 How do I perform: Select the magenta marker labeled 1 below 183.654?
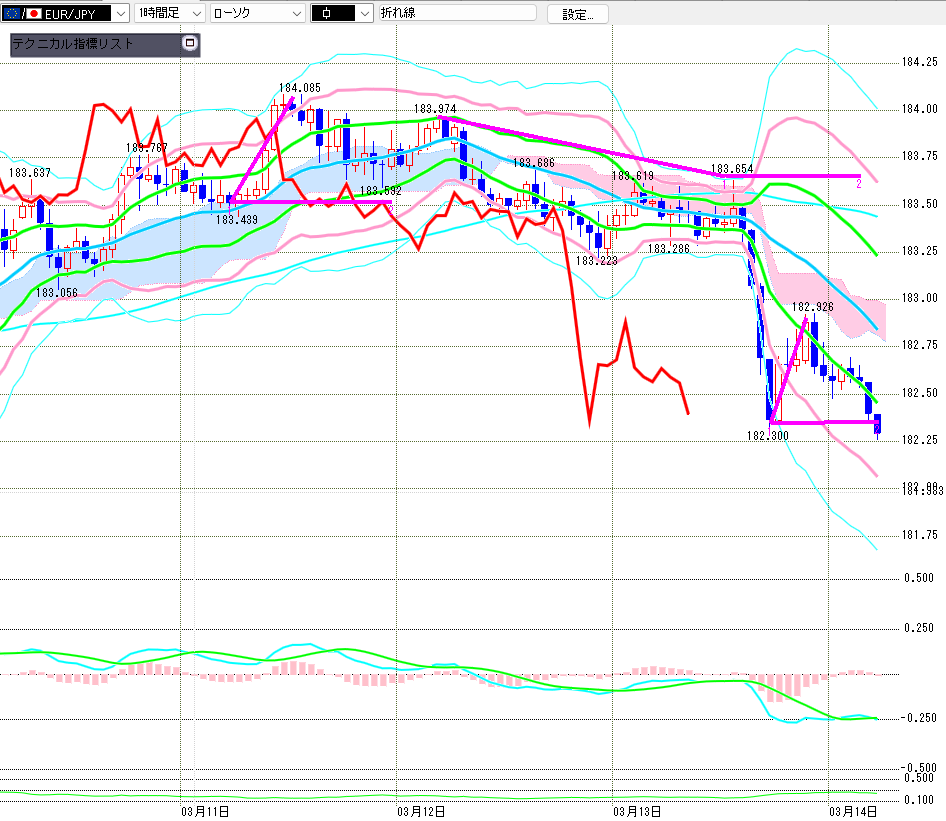click(724, 184)
